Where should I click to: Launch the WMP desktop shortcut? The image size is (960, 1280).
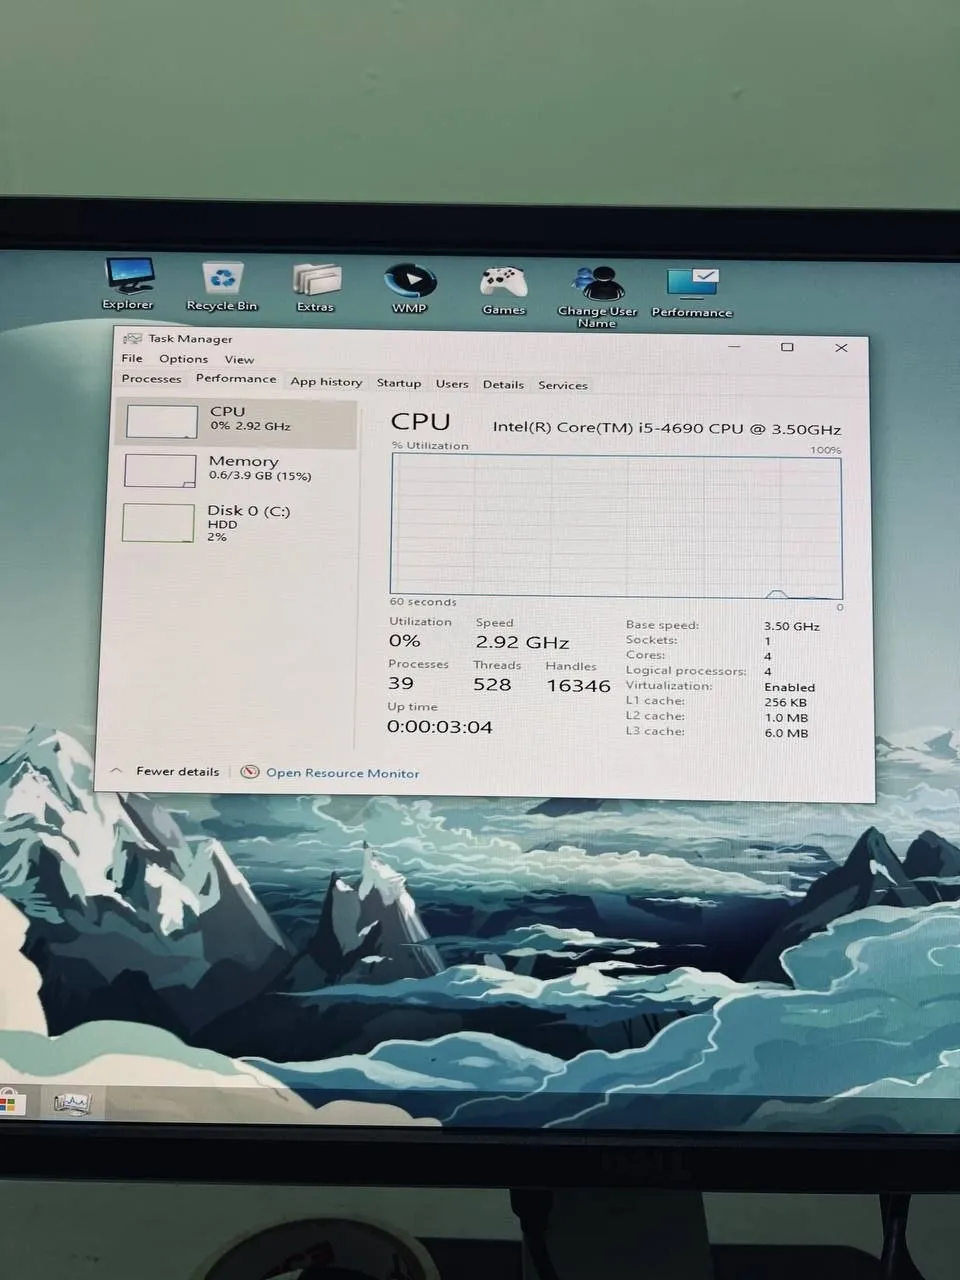410,288
